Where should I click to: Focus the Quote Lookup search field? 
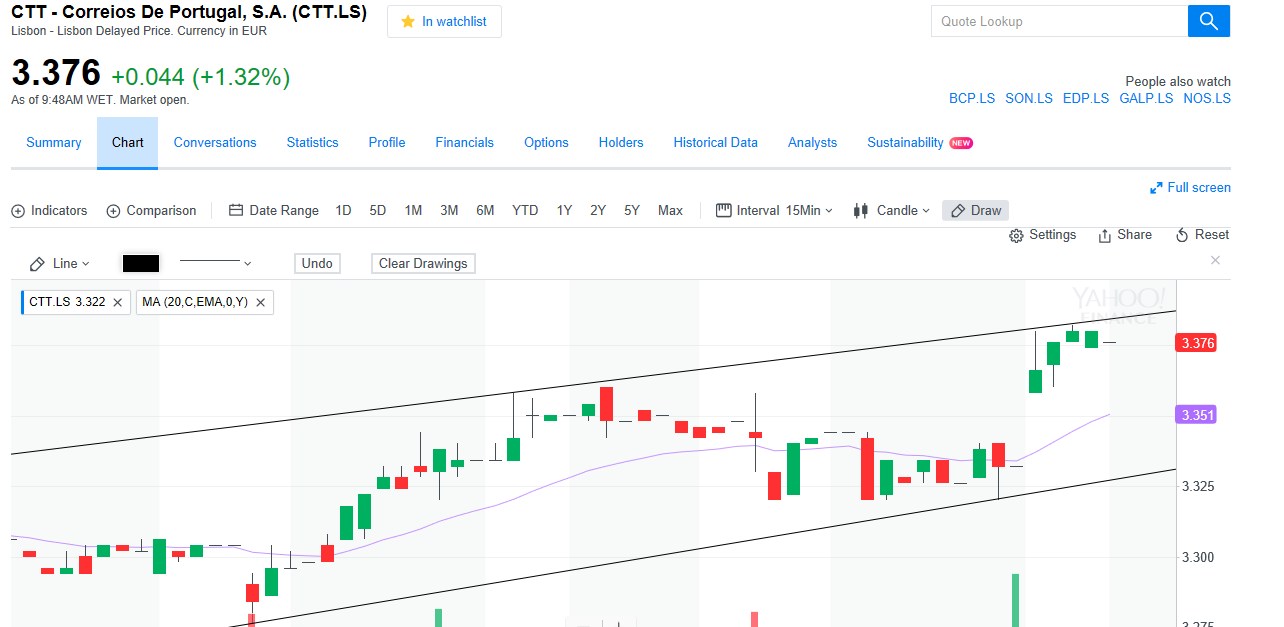1058,21
